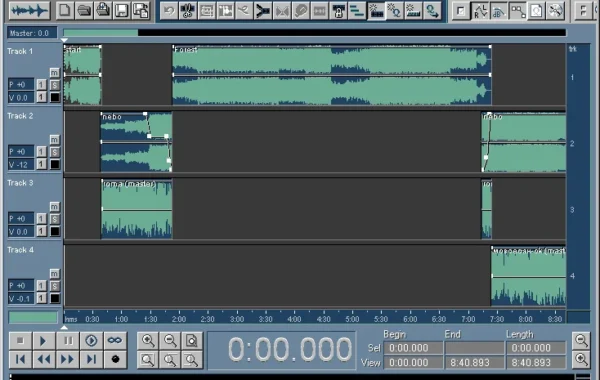Zoom out to full session view
The width and height of the screenshot is (600, 380).
coord(191,340)
